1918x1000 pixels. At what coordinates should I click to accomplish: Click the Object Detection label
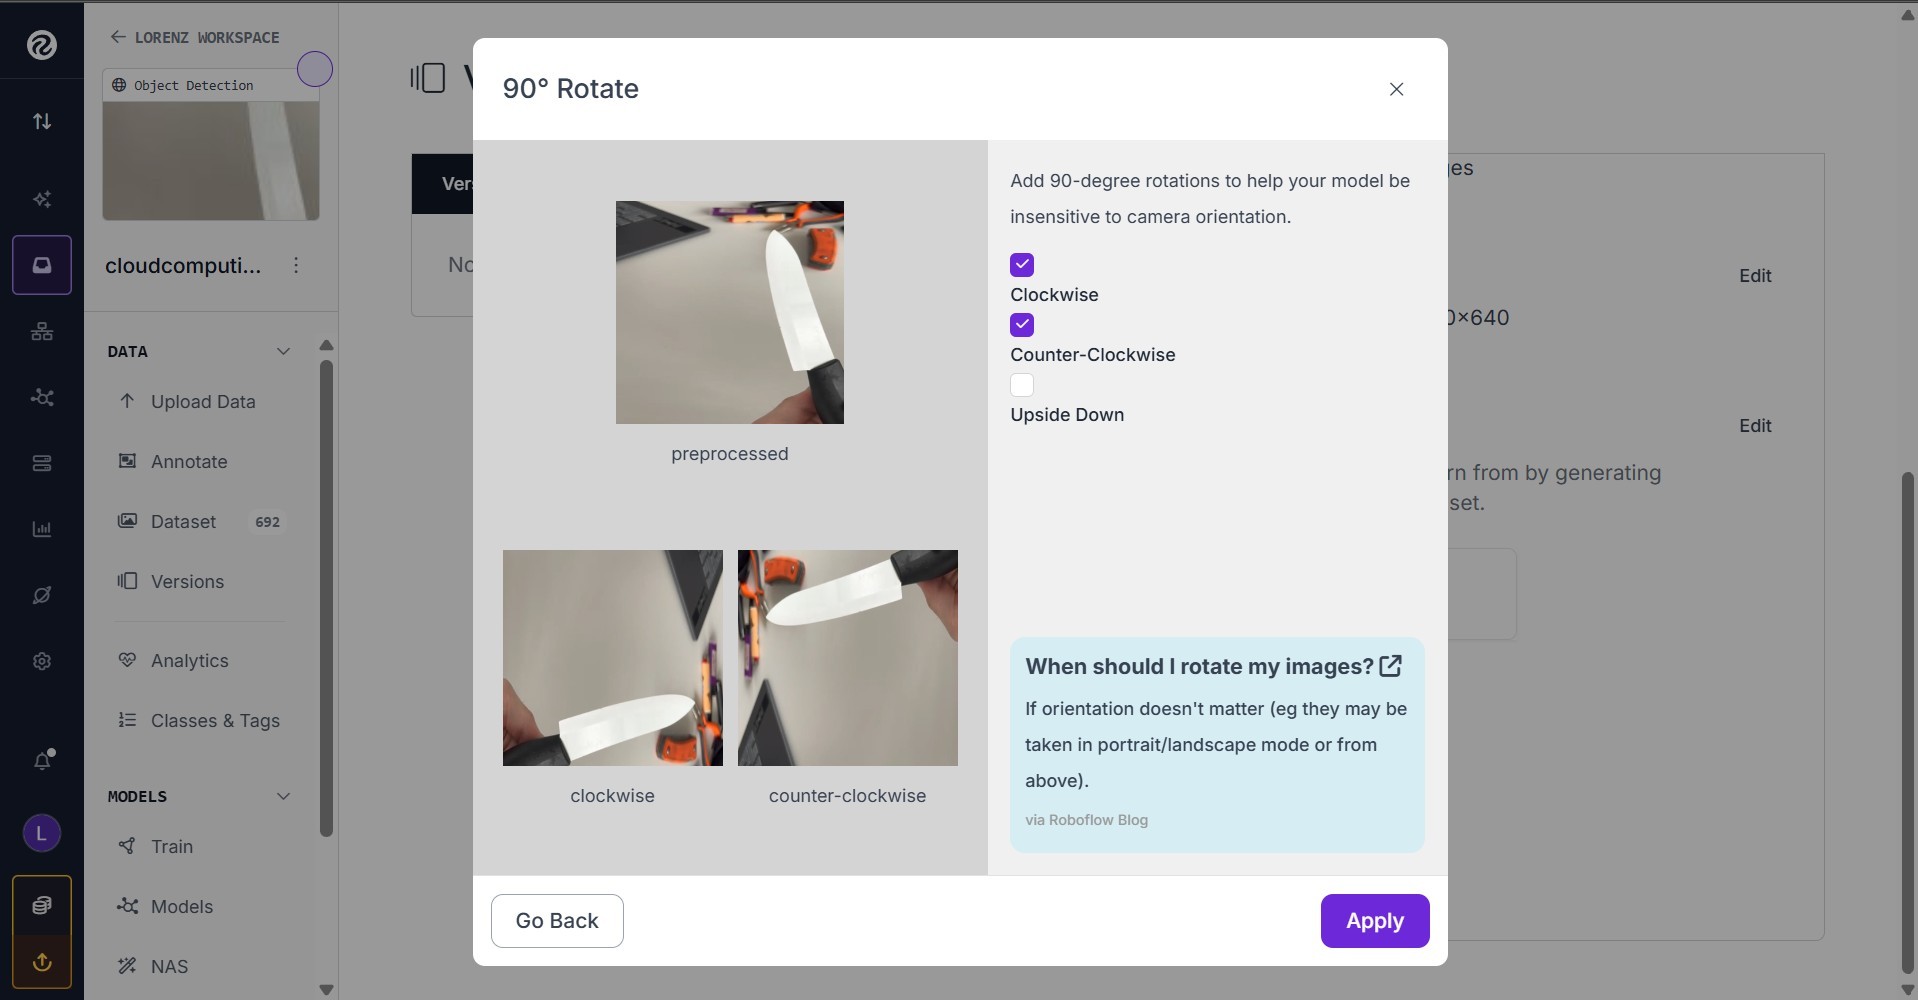pyautogui.click(x=194, y=85)
